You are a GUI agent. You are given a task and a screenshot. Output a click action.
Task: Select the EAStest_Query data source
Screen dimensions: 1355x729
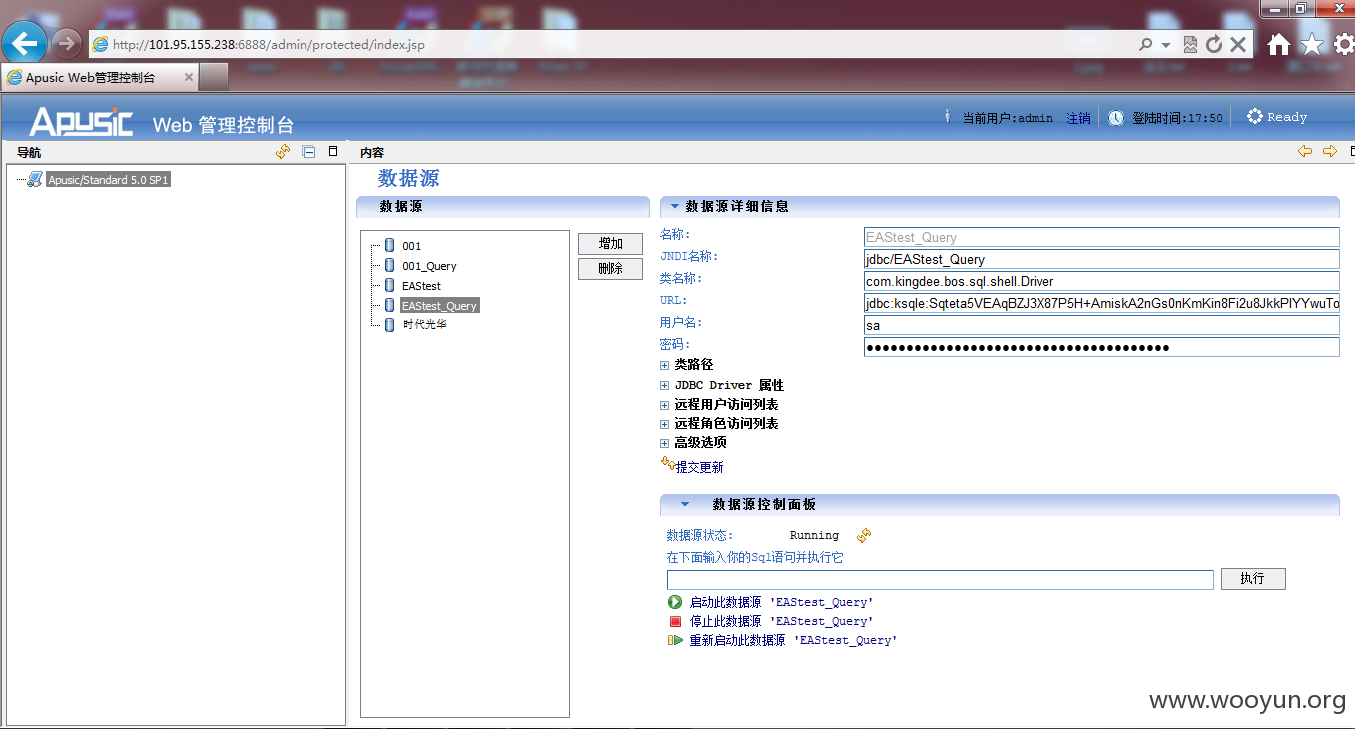pyautogui.click(x=440, y=306)
